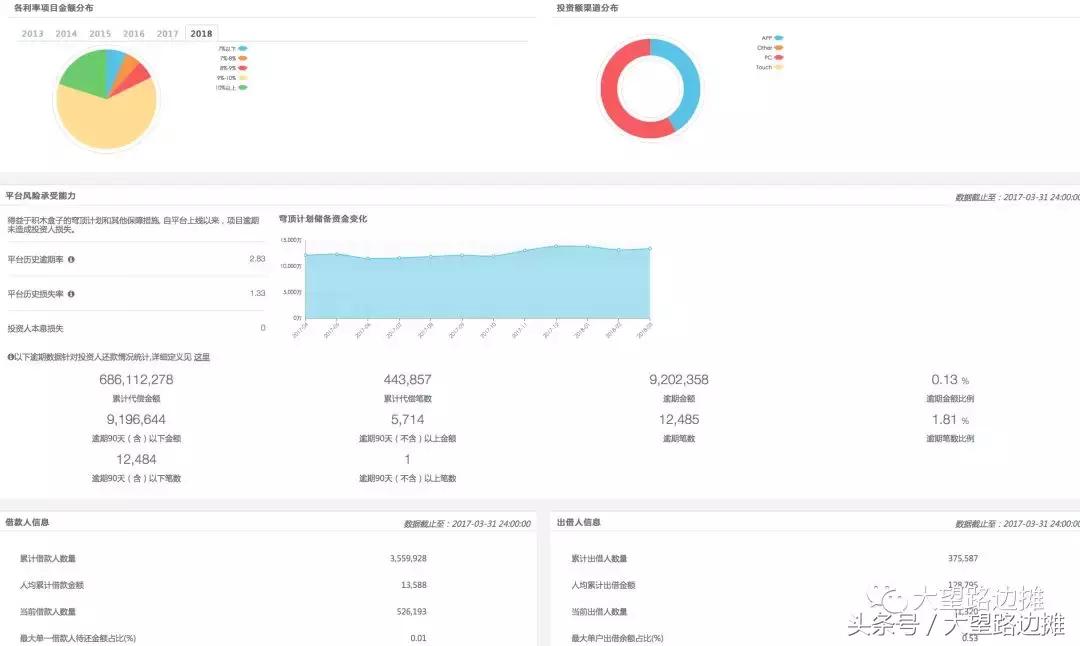Screen dimensions: 1080x646
Task: Click the 8%-9% legend color marker
Action: [243, 68]
